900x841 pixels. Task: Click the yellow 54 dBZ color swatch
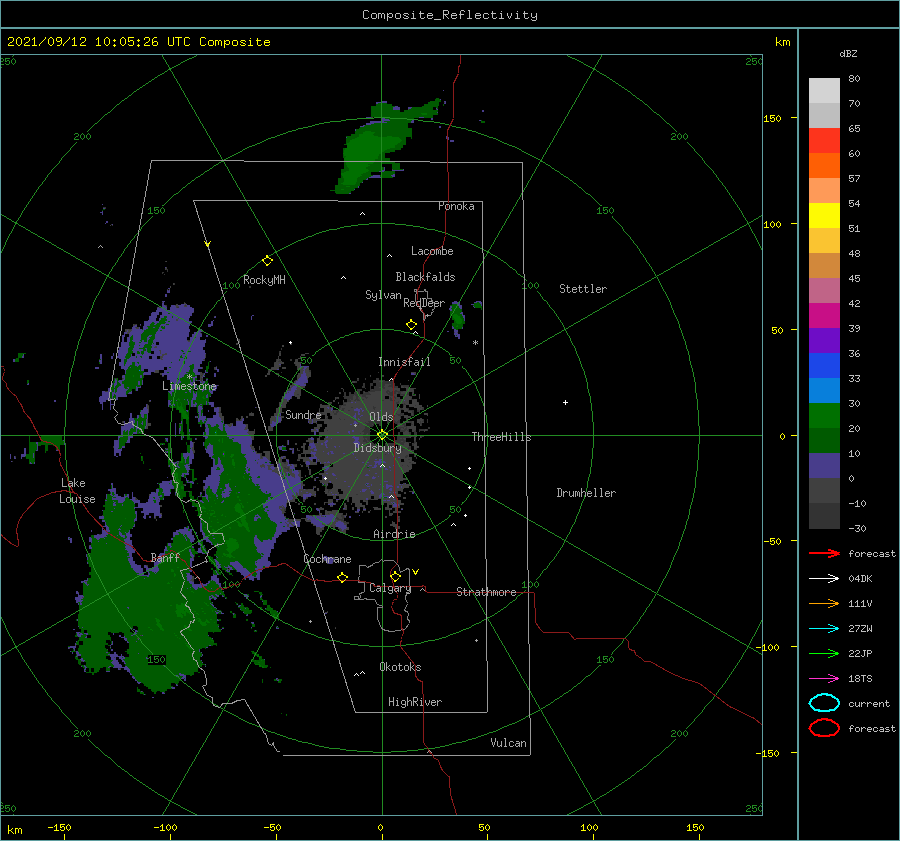tap(824, 215)
